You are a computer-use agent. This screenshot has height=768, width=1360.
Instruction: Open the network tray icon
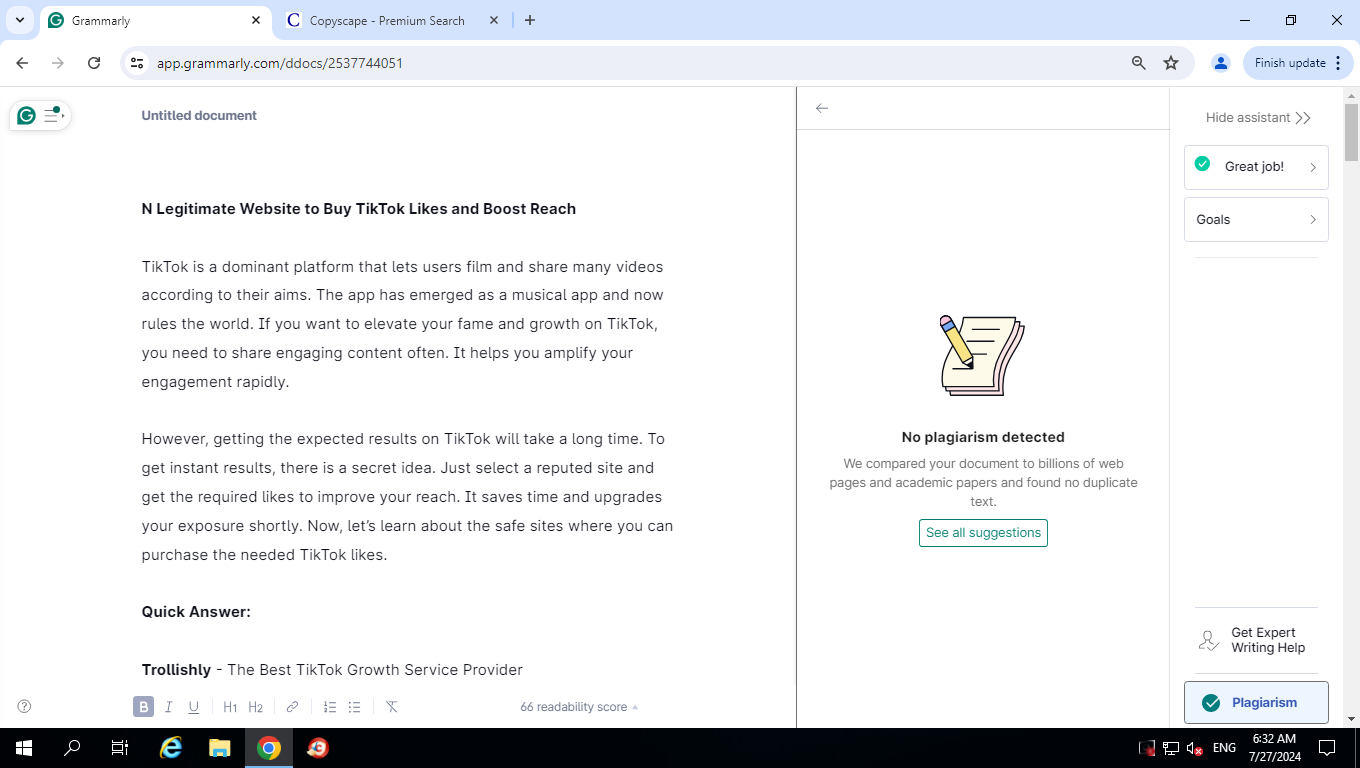(1171, 748)
